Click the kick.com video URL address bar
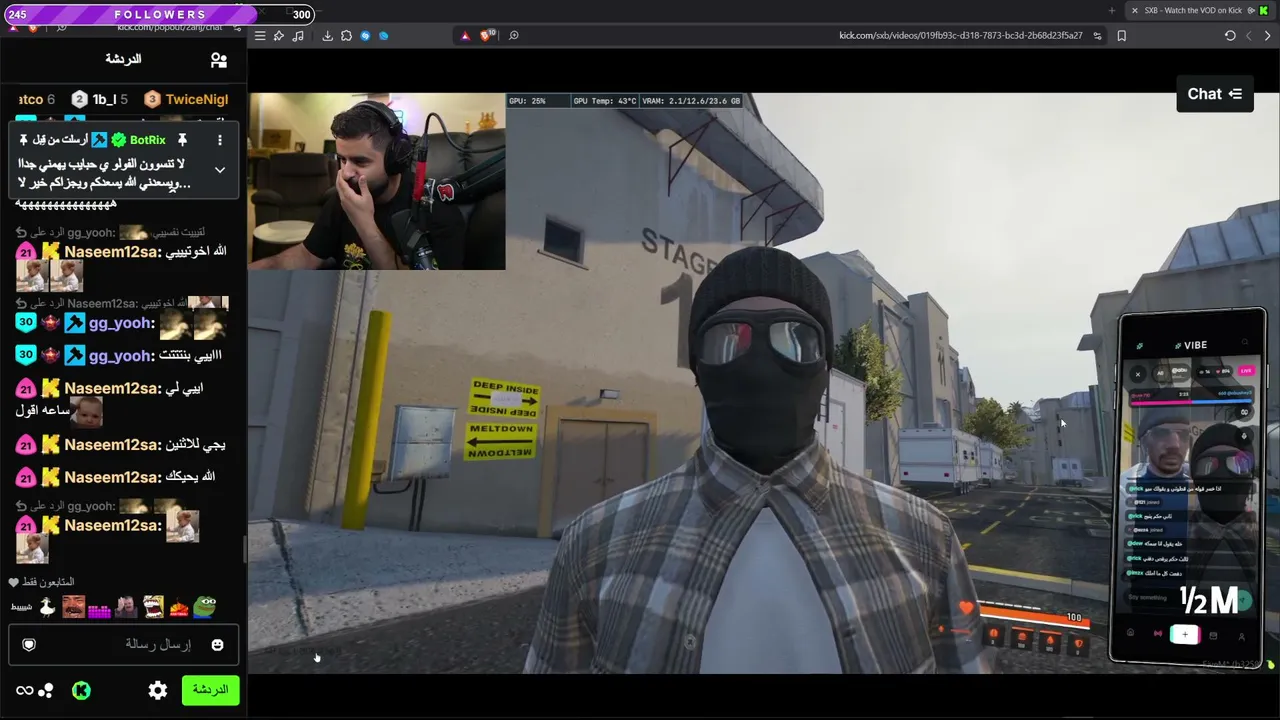1280x720 pixels. (960, 36)
